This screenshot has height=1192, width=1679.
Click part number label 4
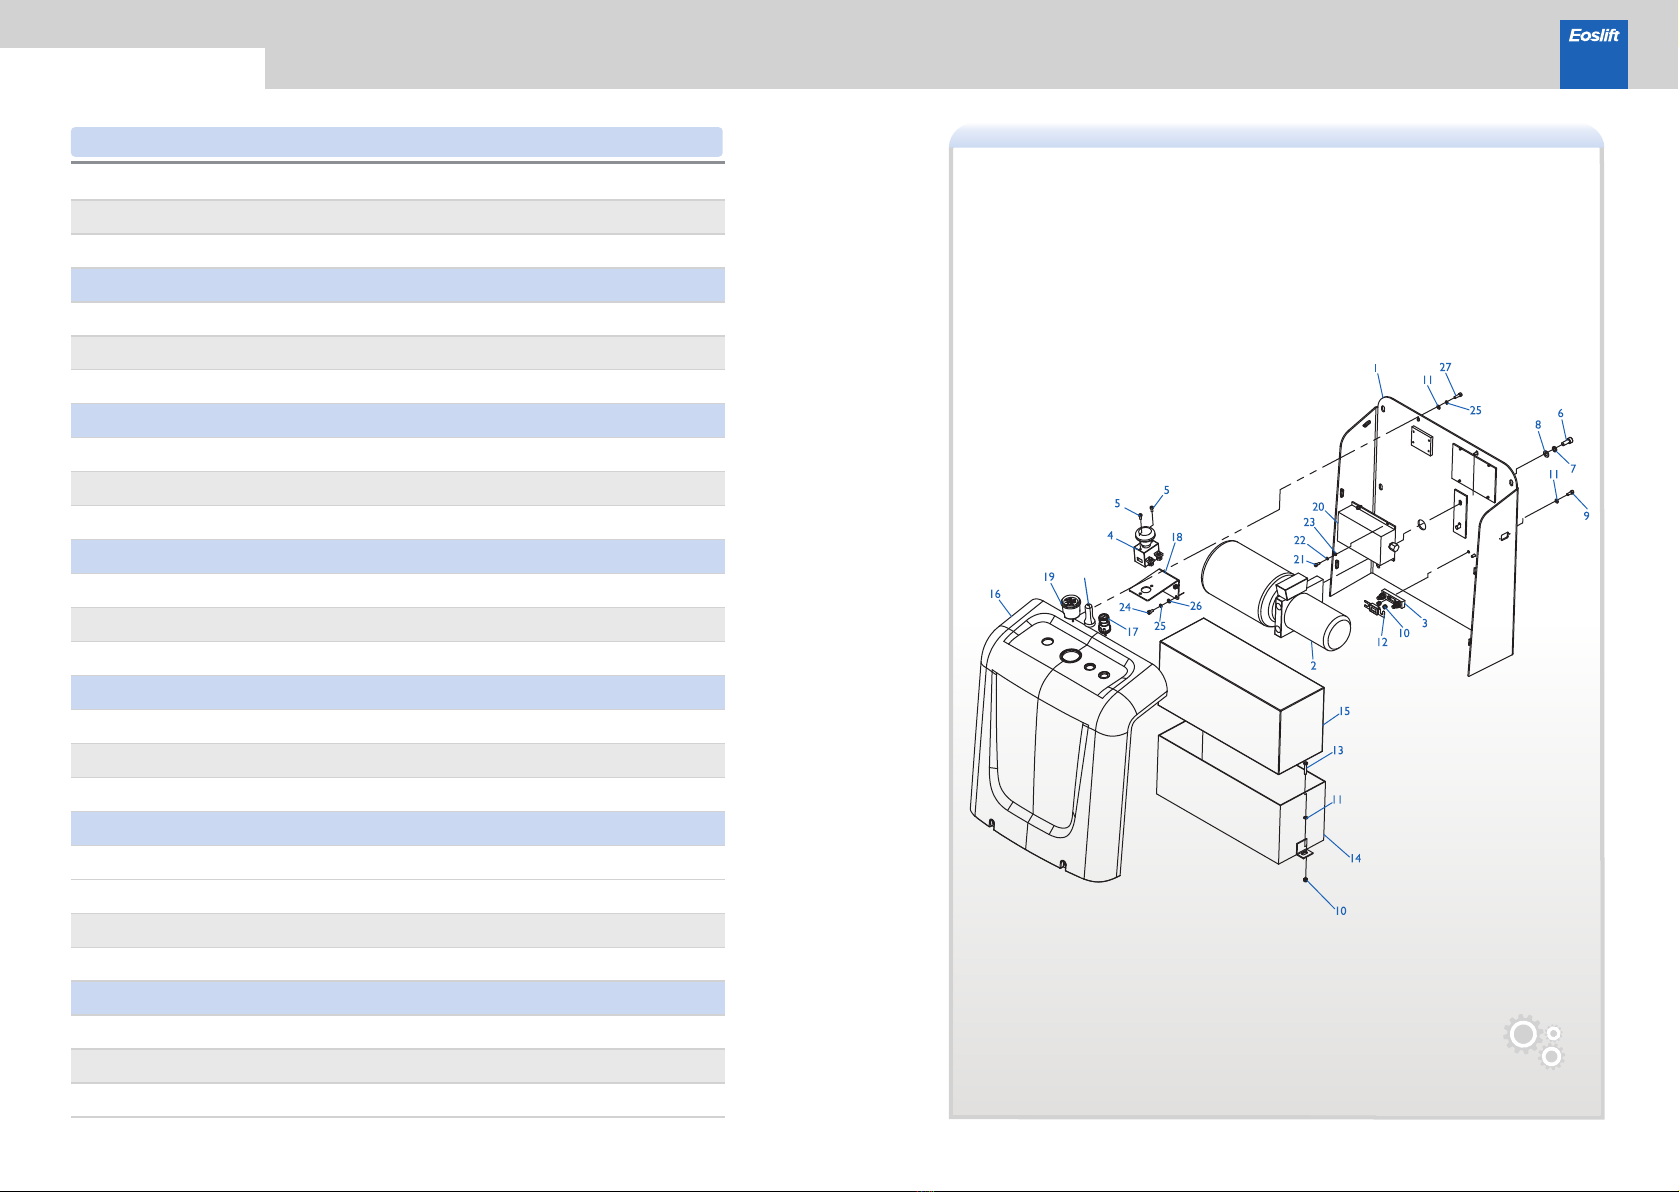pyautogui.click(x=1110, y=535)
